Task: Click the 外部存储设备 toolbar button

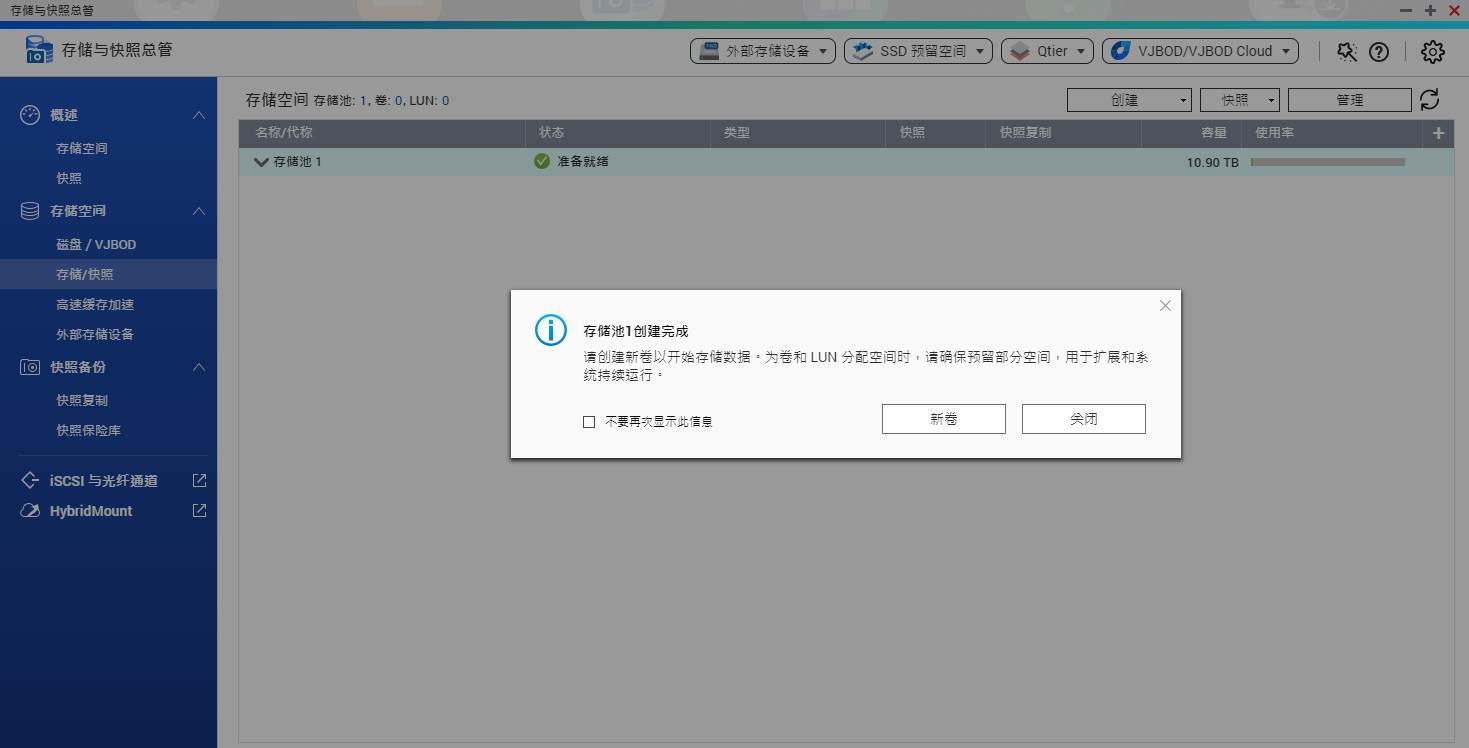Action: click(762, 51)
